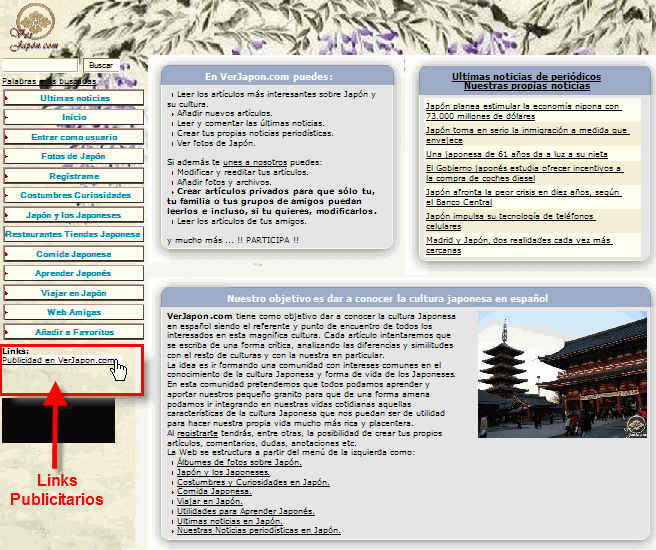
Task: Click 'Añadir nuevos artículos.' bullet text
Action: click(225, 113)
